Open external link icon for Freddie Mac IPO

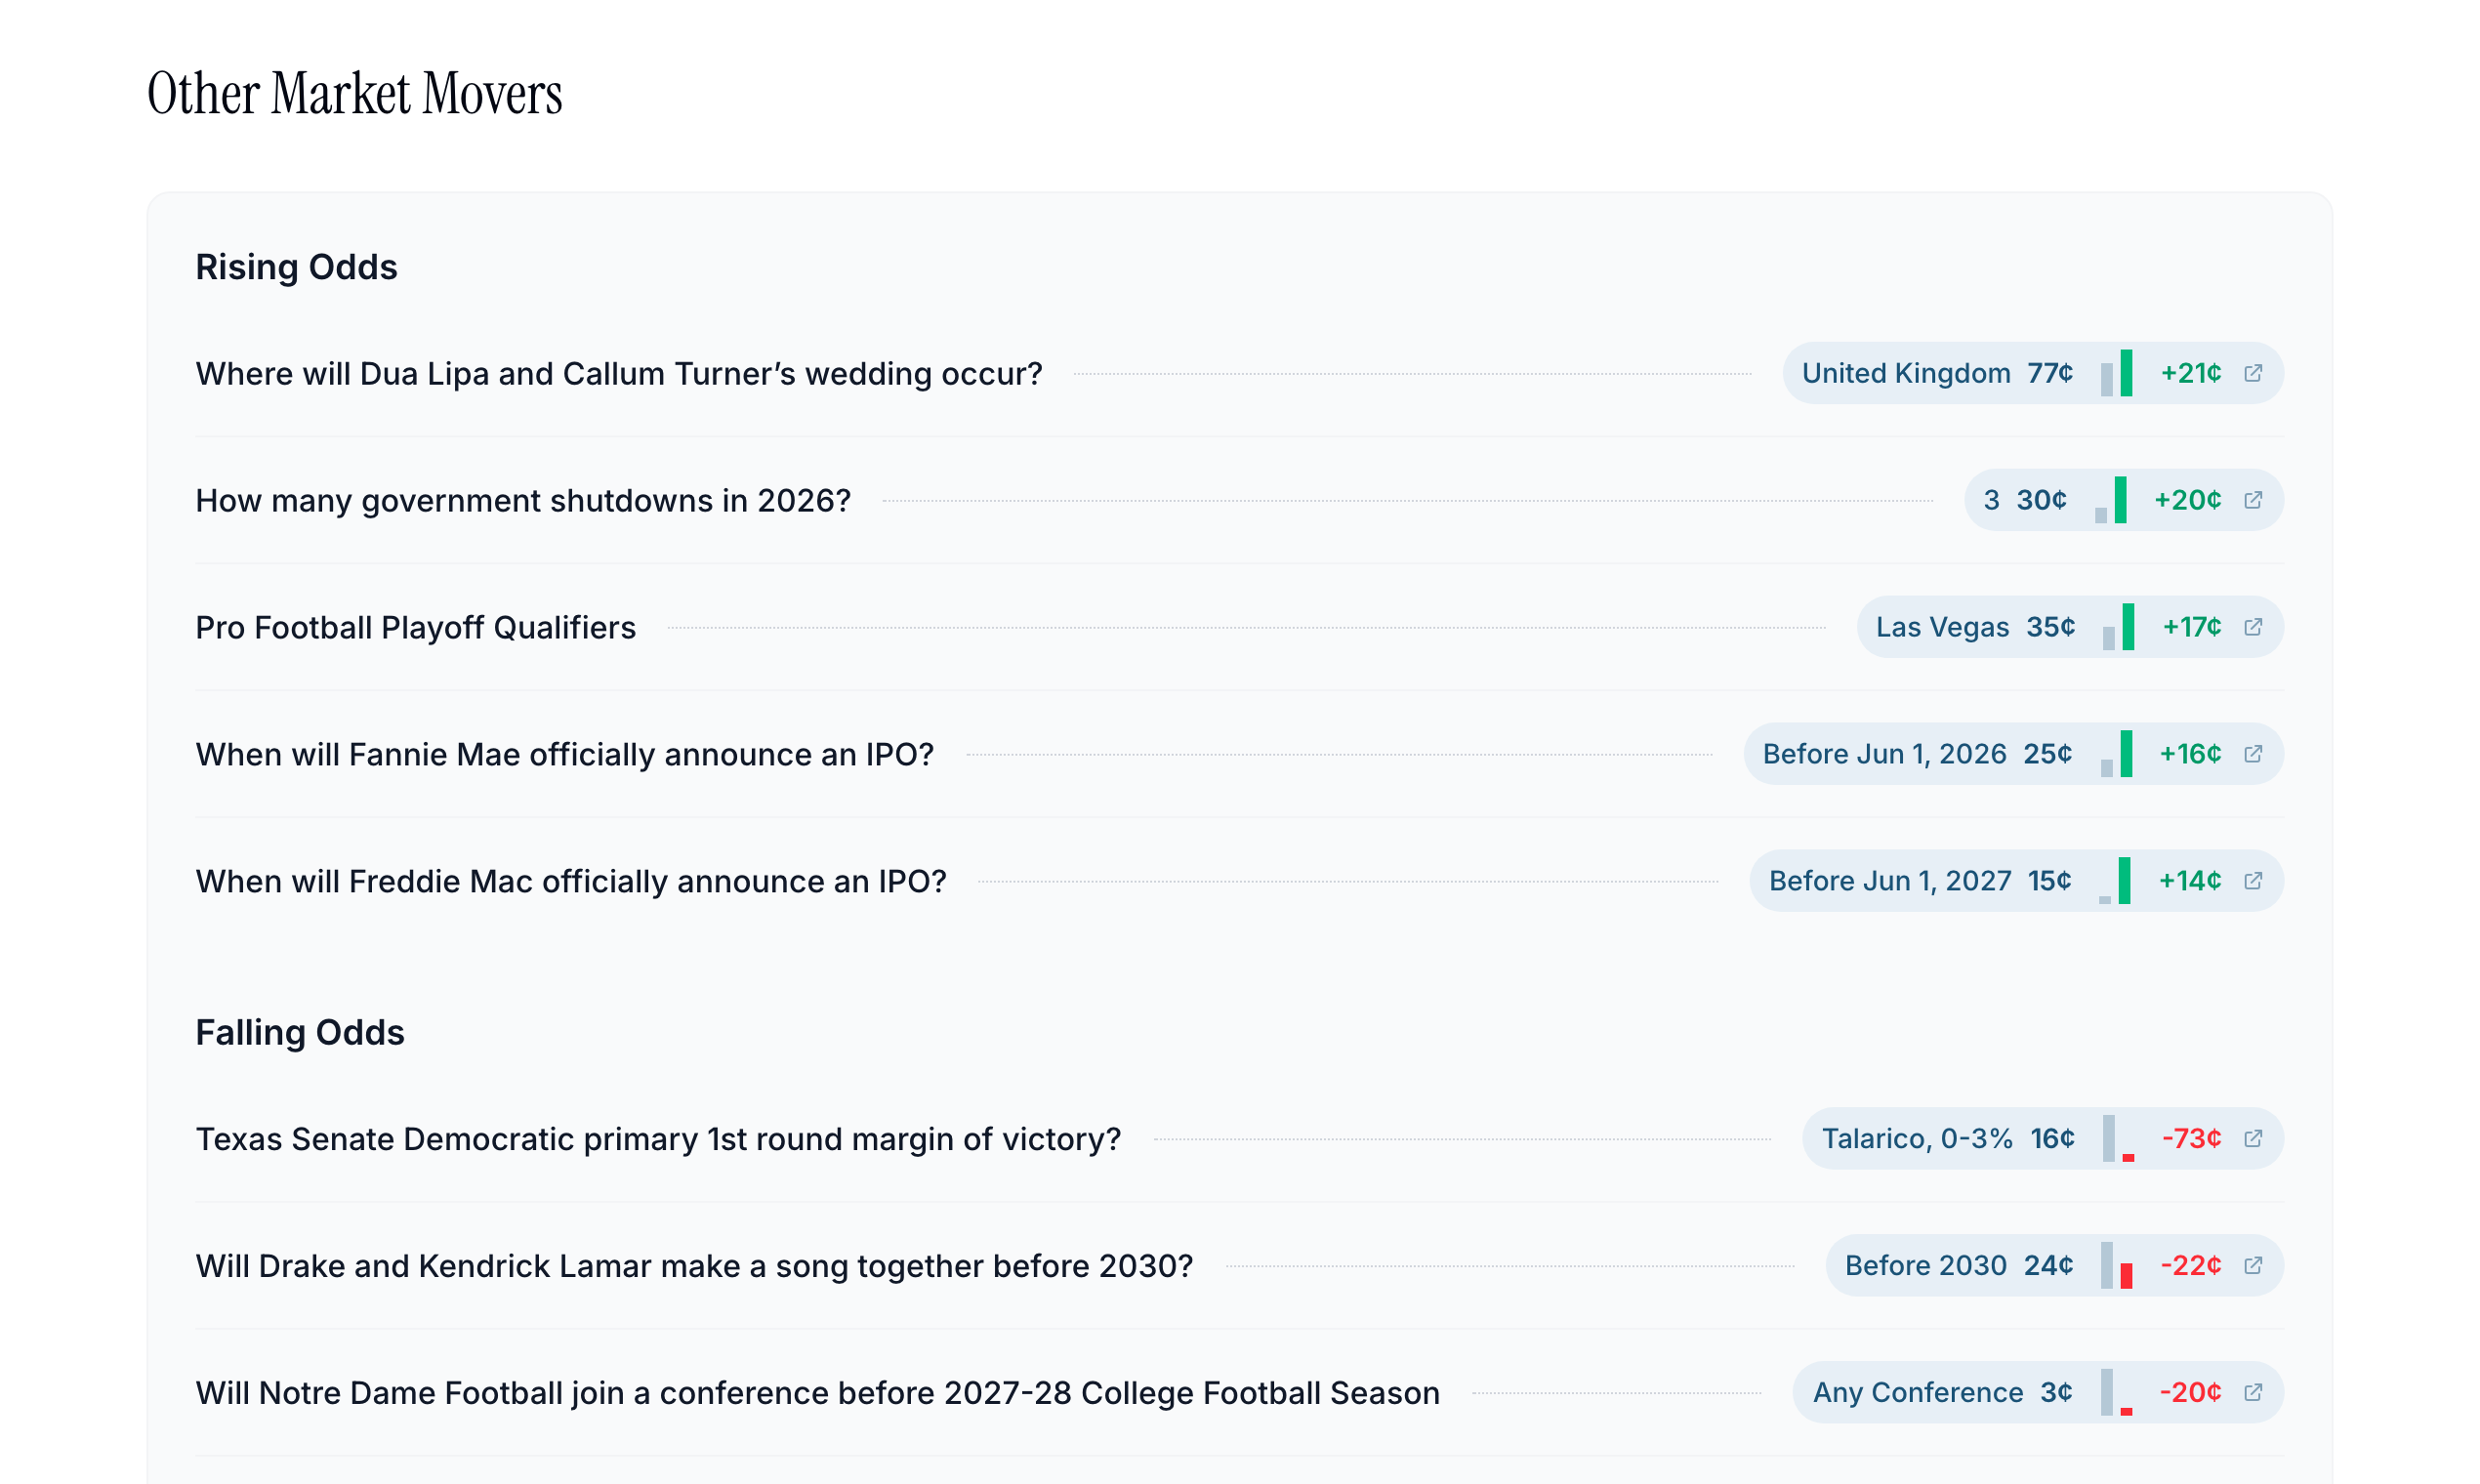[x=2252, y=881]
